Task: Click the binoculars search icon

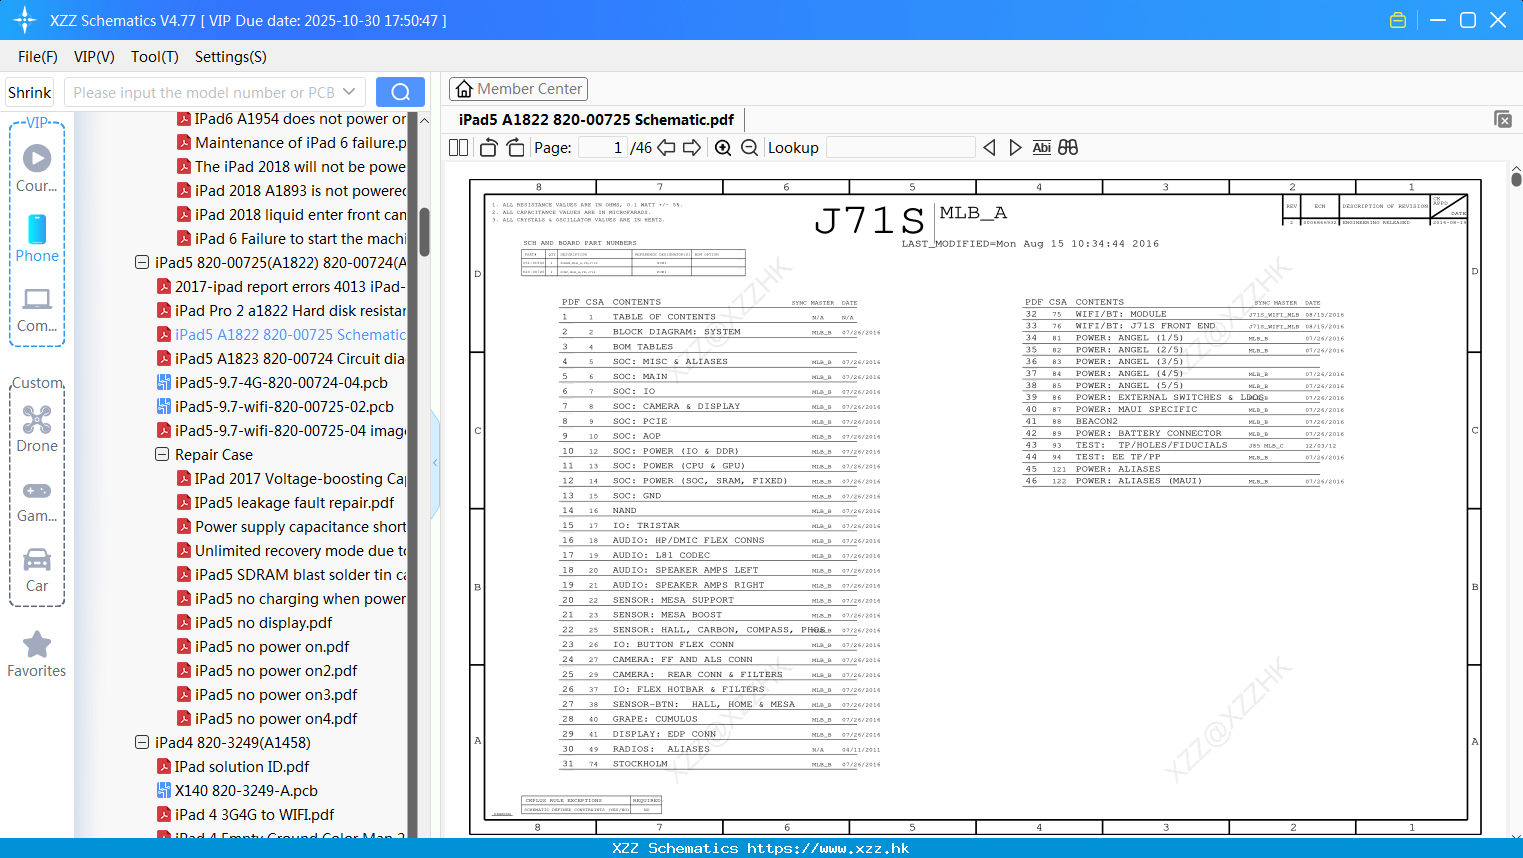Action: click(1068, 148)
